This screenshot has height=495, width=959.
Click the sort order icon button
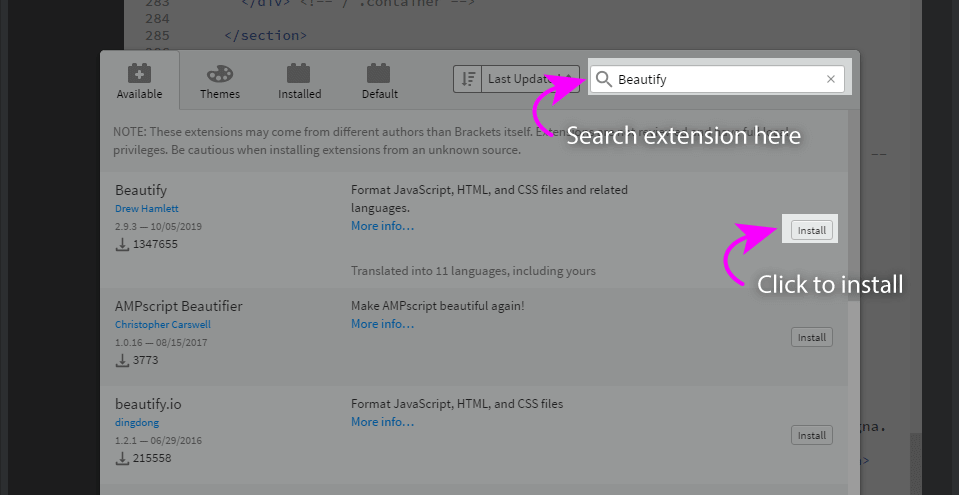tap(468, 79)
